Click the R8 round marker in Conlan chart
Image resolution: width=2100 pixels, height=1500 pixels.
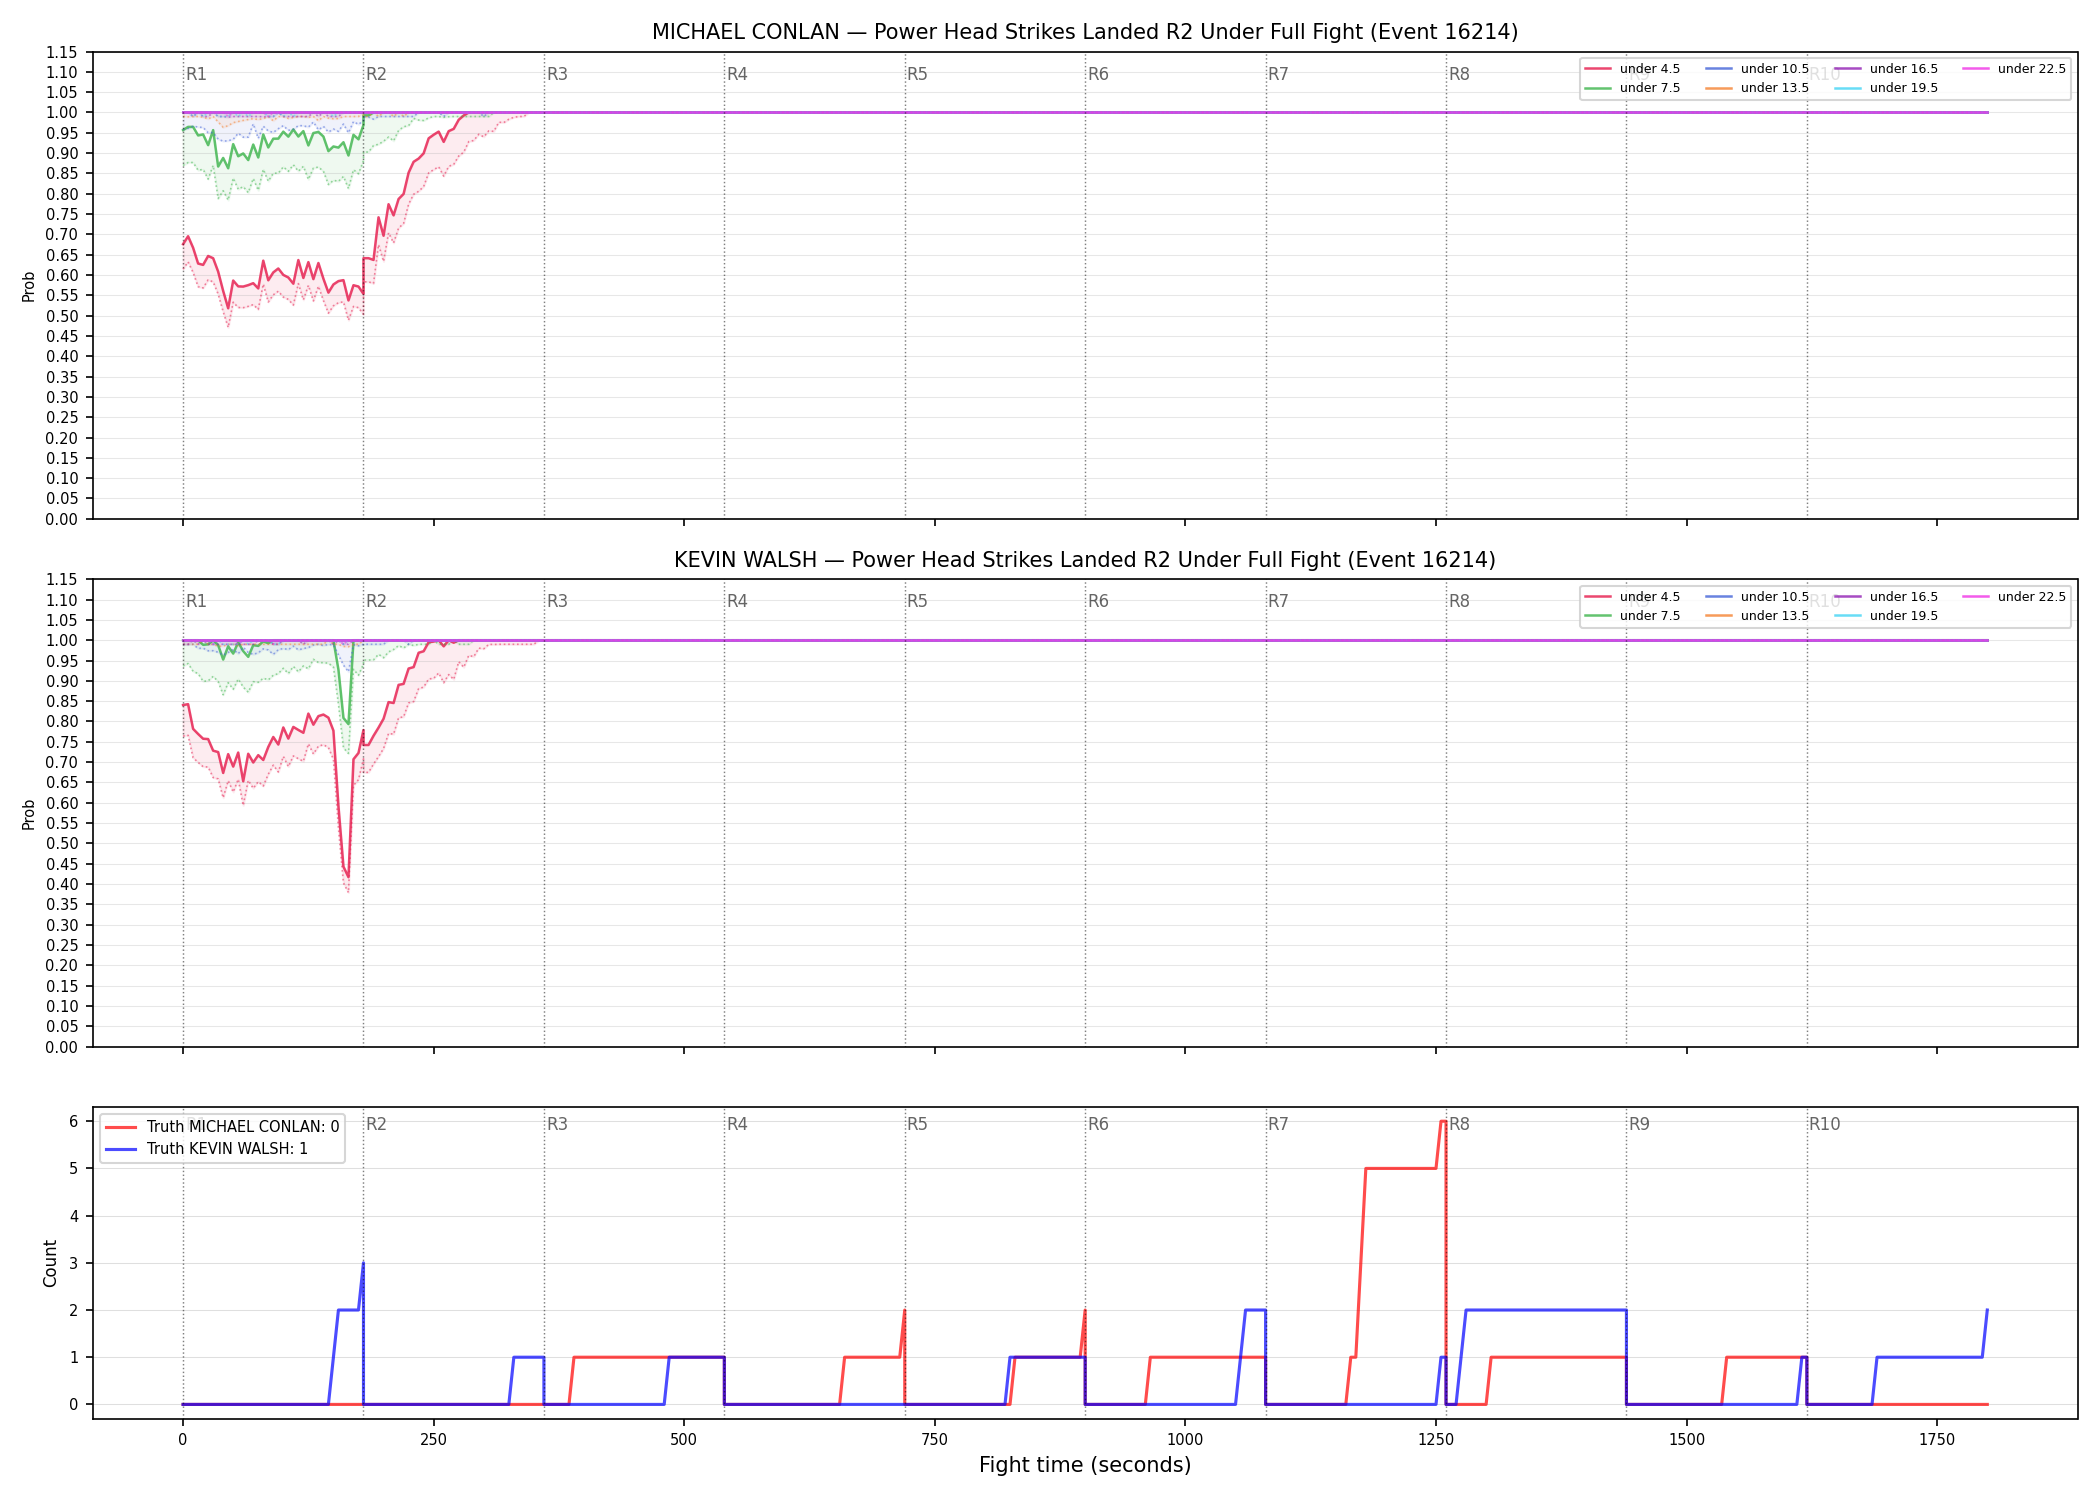pos(1459,74)
